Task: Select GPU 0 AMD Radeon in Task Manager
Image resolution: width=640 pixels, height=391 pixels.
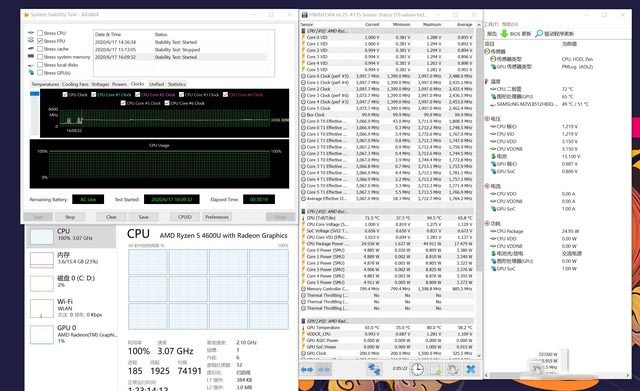Action: click(71, 334)
